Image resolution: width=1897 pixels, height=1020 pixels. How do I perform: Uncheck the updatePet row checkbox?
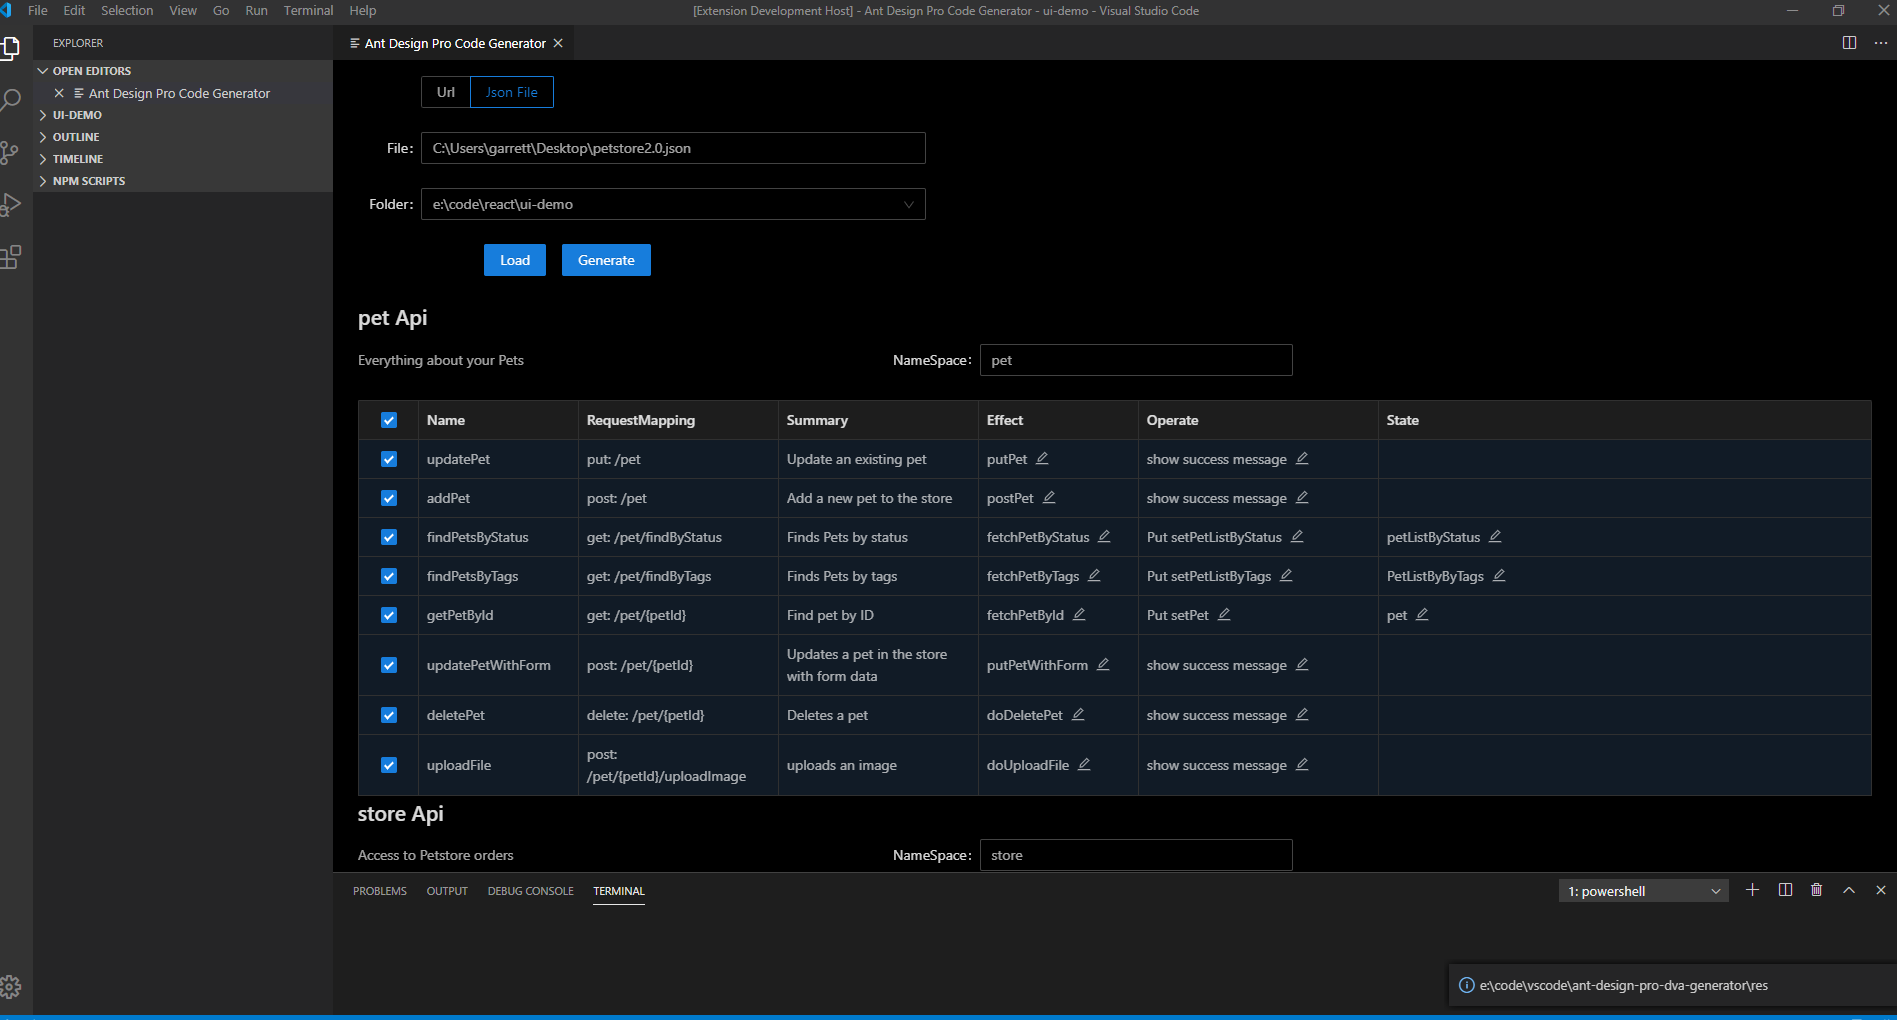click(389, 459)
